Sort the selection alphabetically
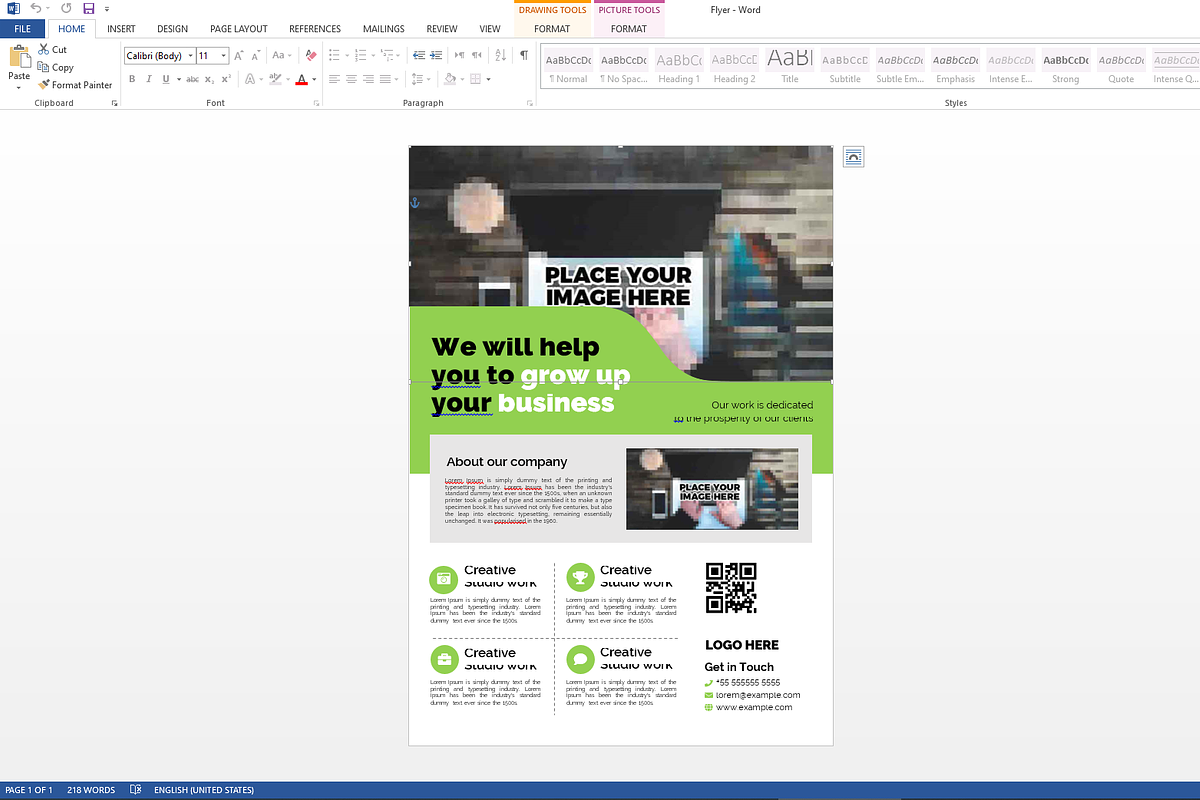1200x800 pixels. click(x=501, y=56)
